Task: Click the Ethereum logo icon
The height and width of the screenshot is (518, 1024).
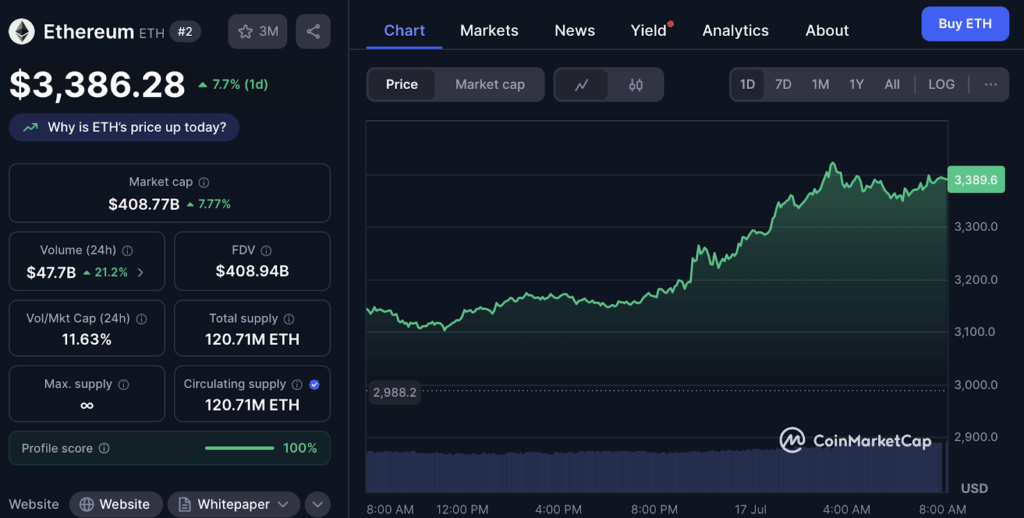Action: point(21,32)
